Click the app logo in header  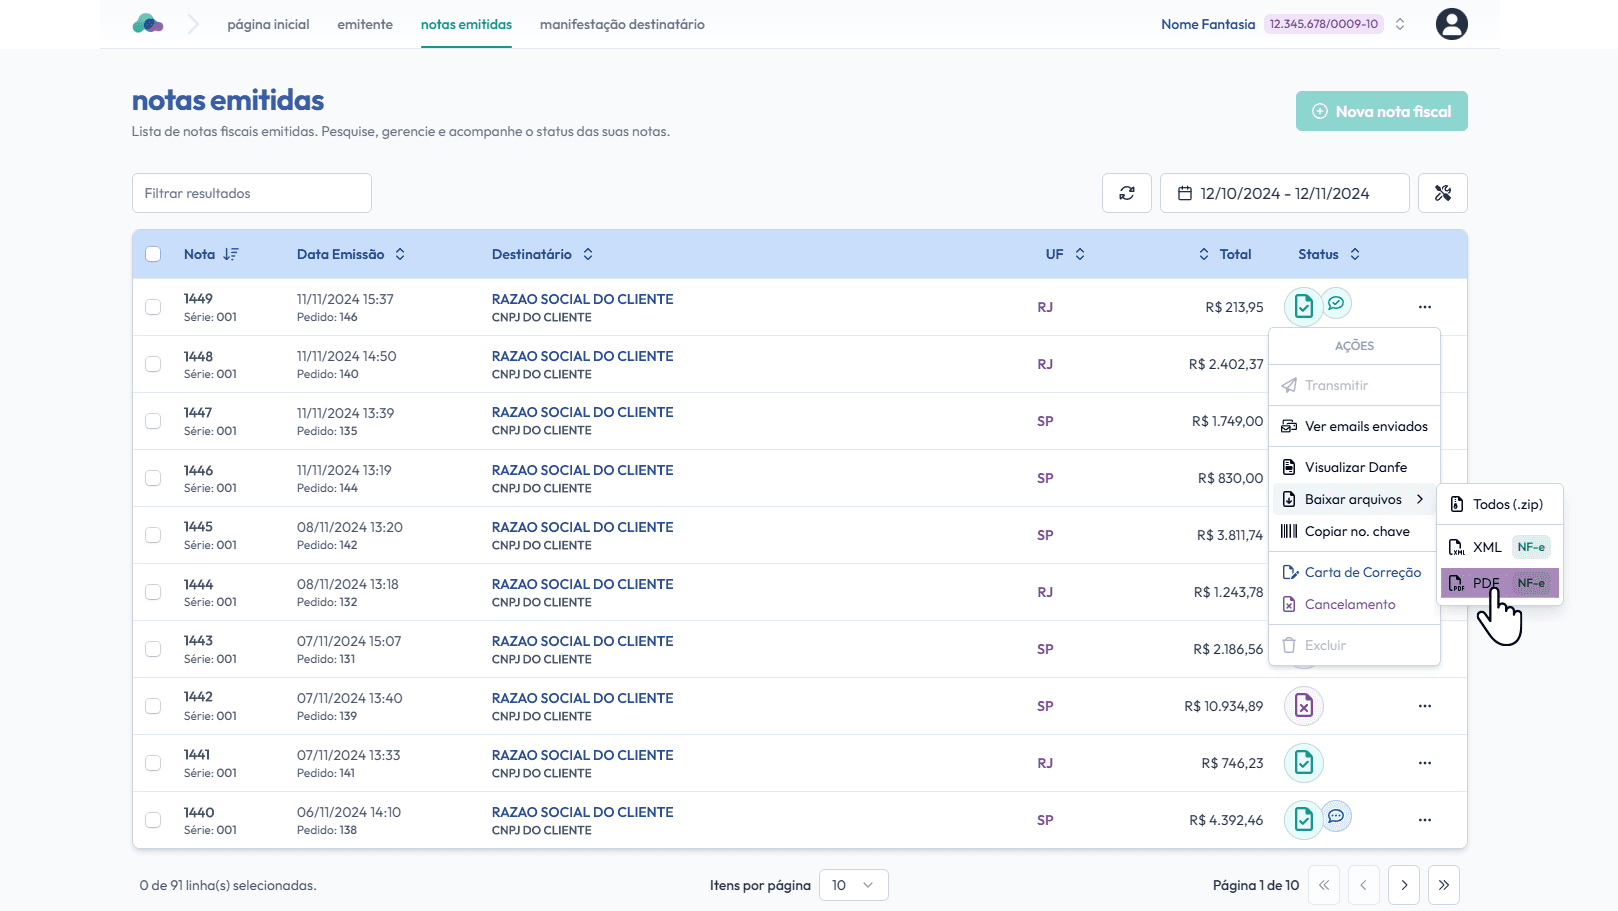(148, 24)
